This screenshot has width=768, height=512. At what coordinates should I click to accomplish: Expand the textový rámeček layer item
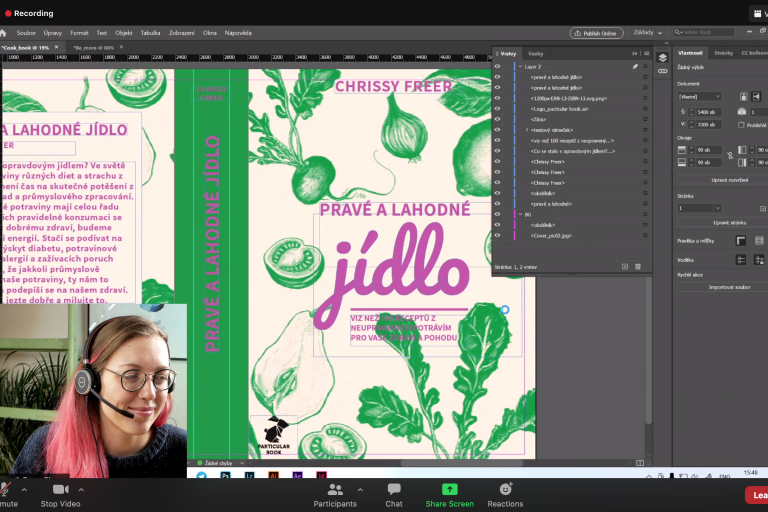[x=526, y=130]
